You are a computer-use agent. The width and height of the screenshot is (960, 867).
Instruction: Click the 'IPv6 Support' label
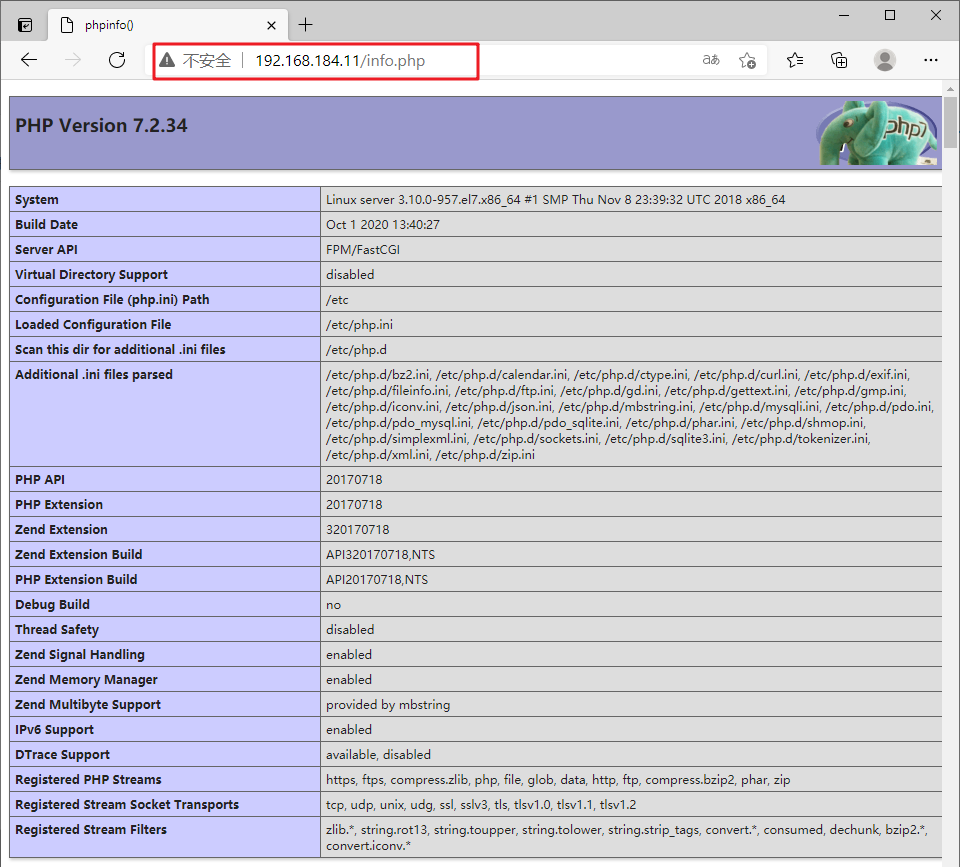[54, 730]
